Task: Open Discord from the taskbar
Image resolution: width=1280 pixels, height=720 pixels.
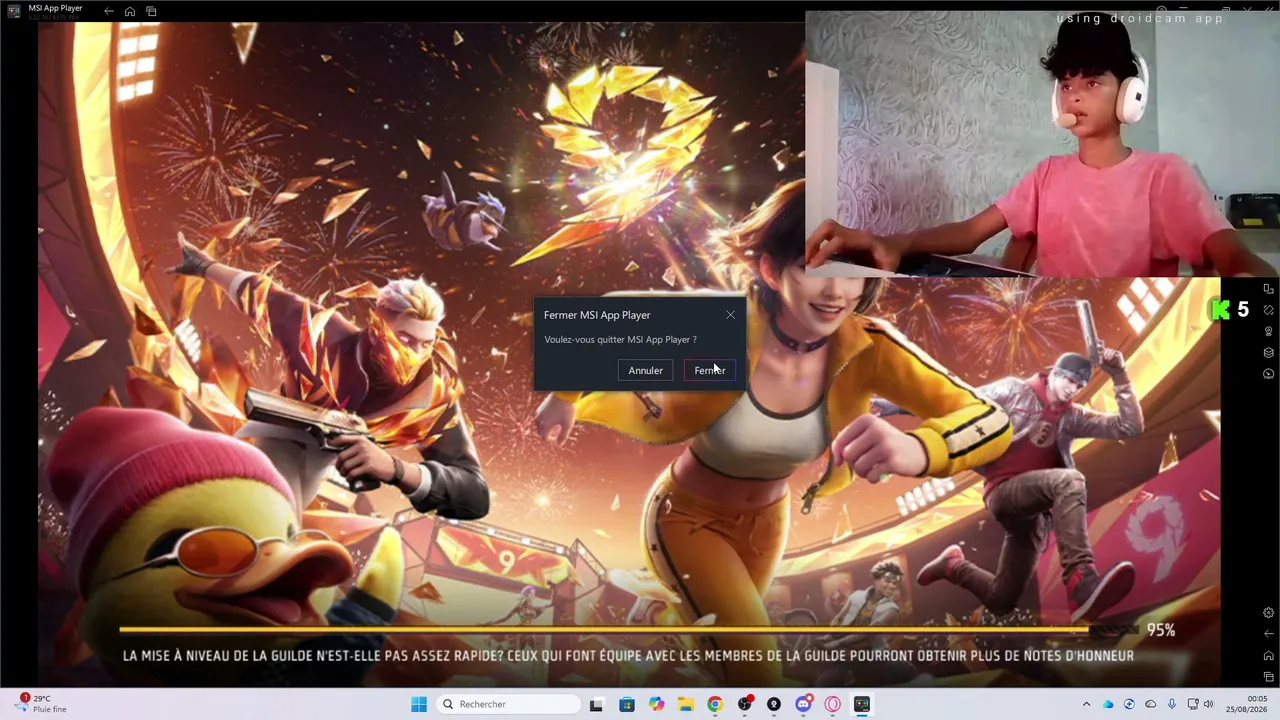Action: pos(803,704)
